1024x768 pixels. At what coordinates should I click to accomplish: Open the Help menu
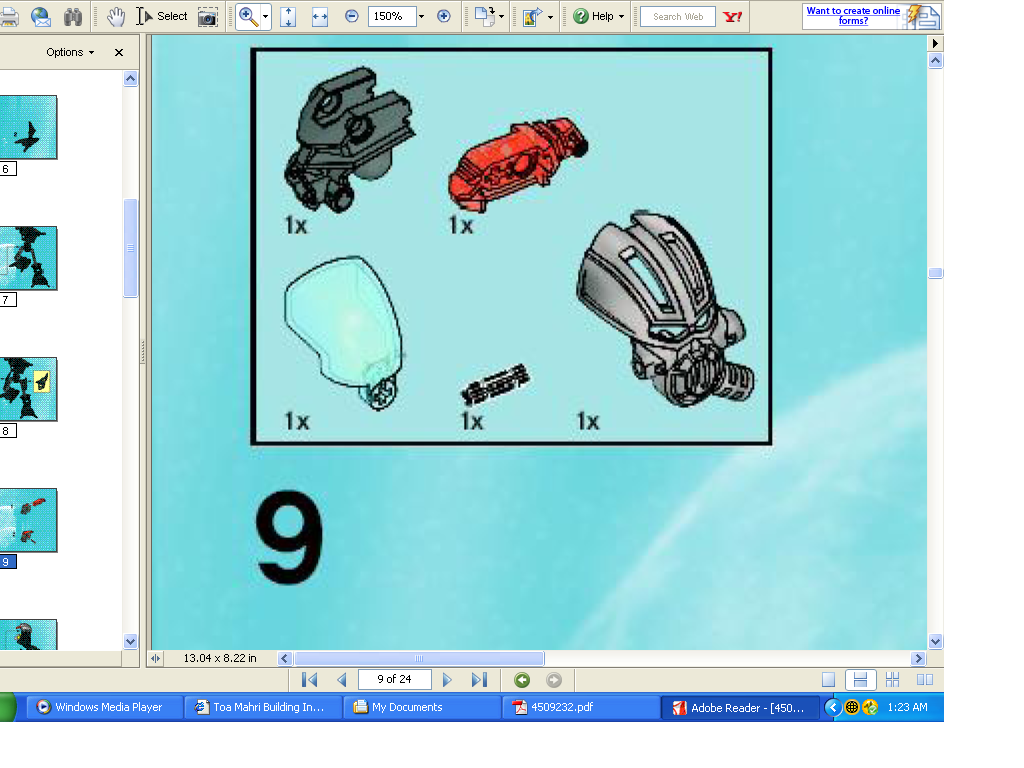pyautogui.click(x=598, y=16)
